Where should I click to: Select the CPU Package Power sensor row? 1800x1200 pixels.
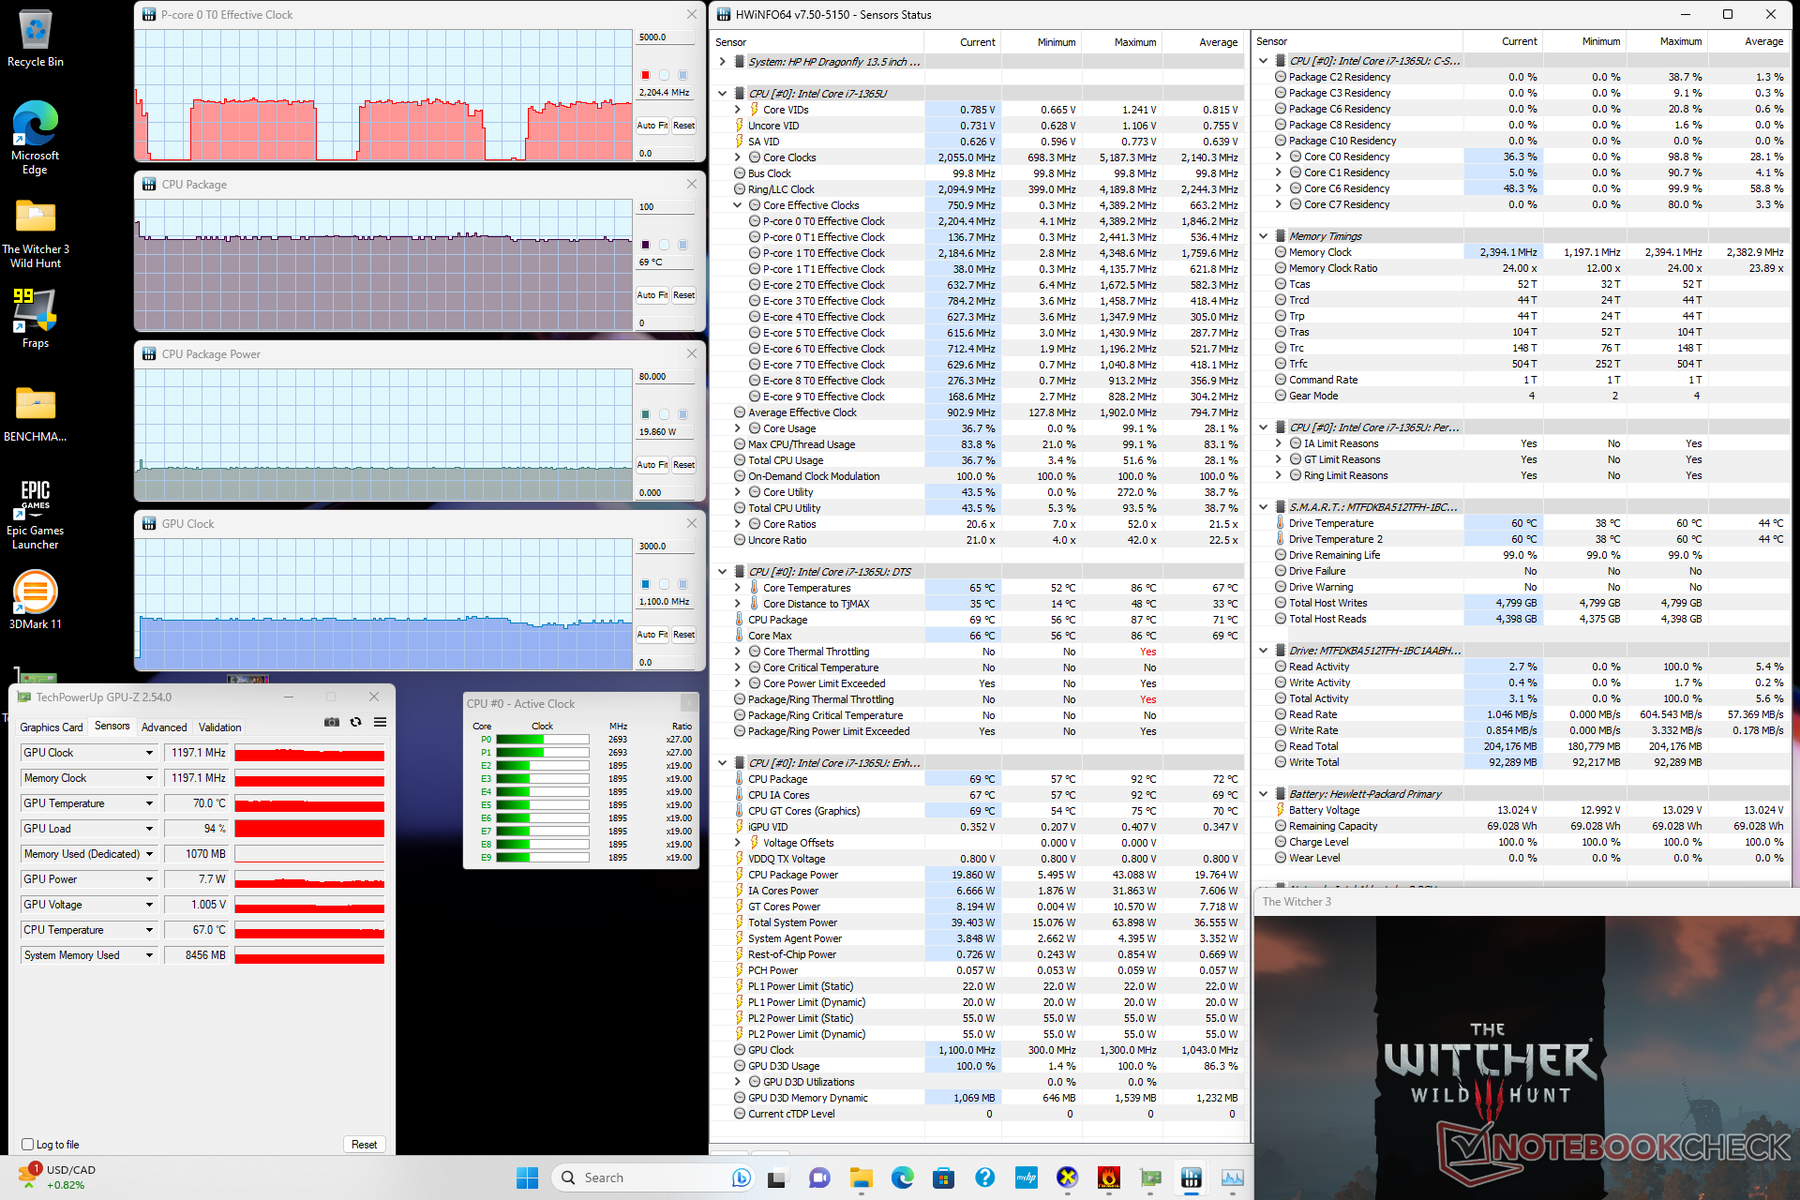(979, 875)
